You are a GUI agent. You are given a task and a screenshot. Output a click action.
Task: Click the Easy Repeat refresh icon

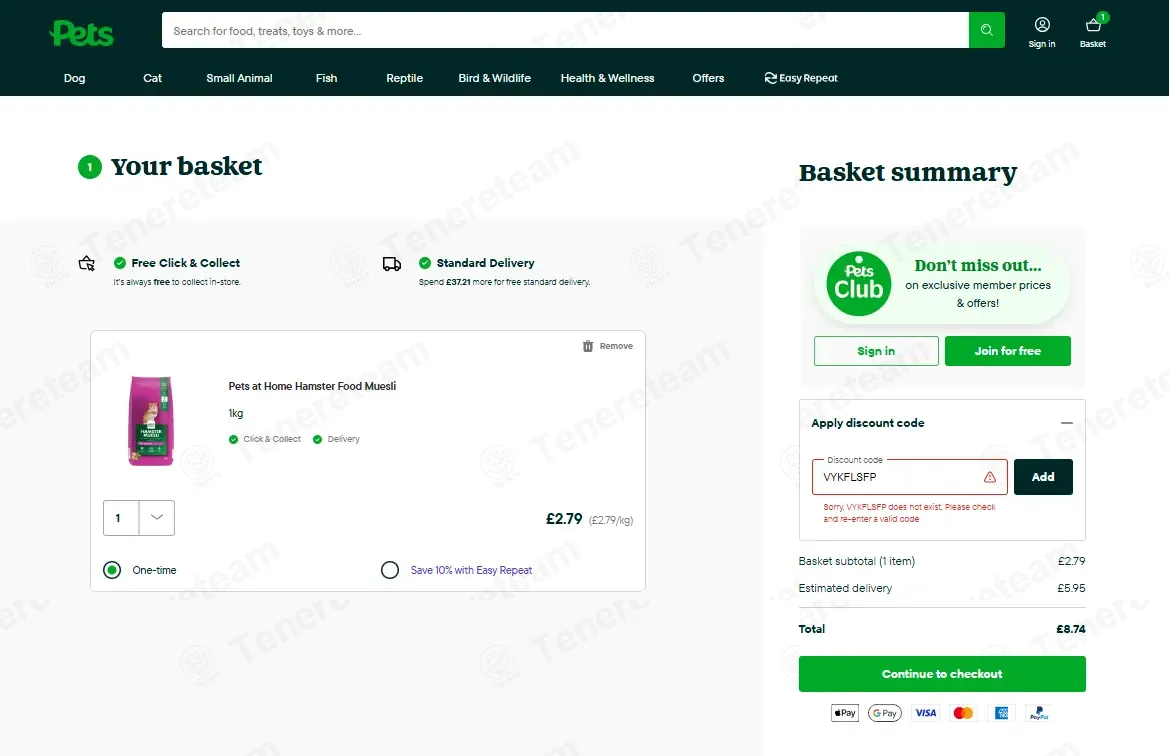[x=771, y=78]
